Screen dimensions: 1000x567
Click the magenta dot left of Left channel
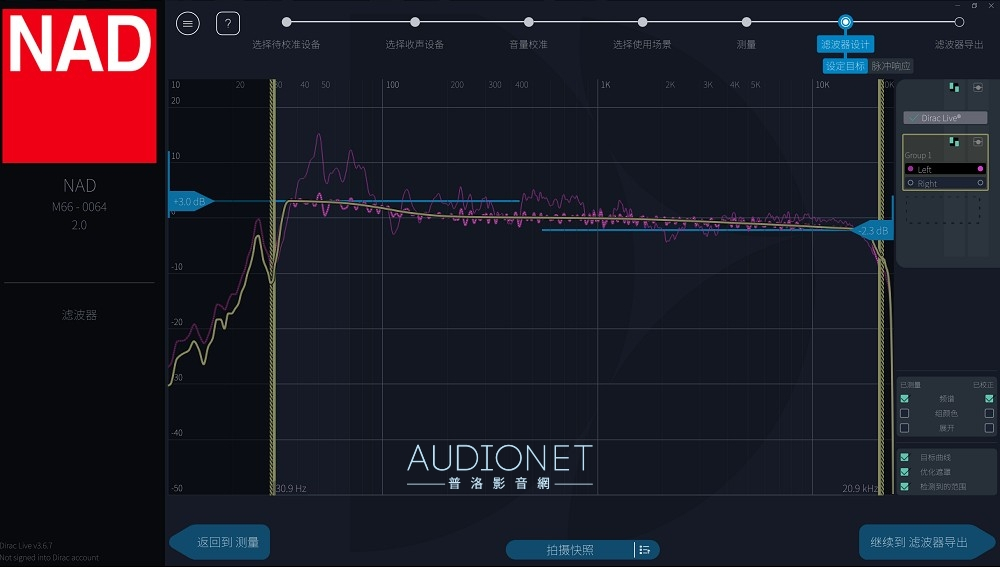tap(911, 169)
